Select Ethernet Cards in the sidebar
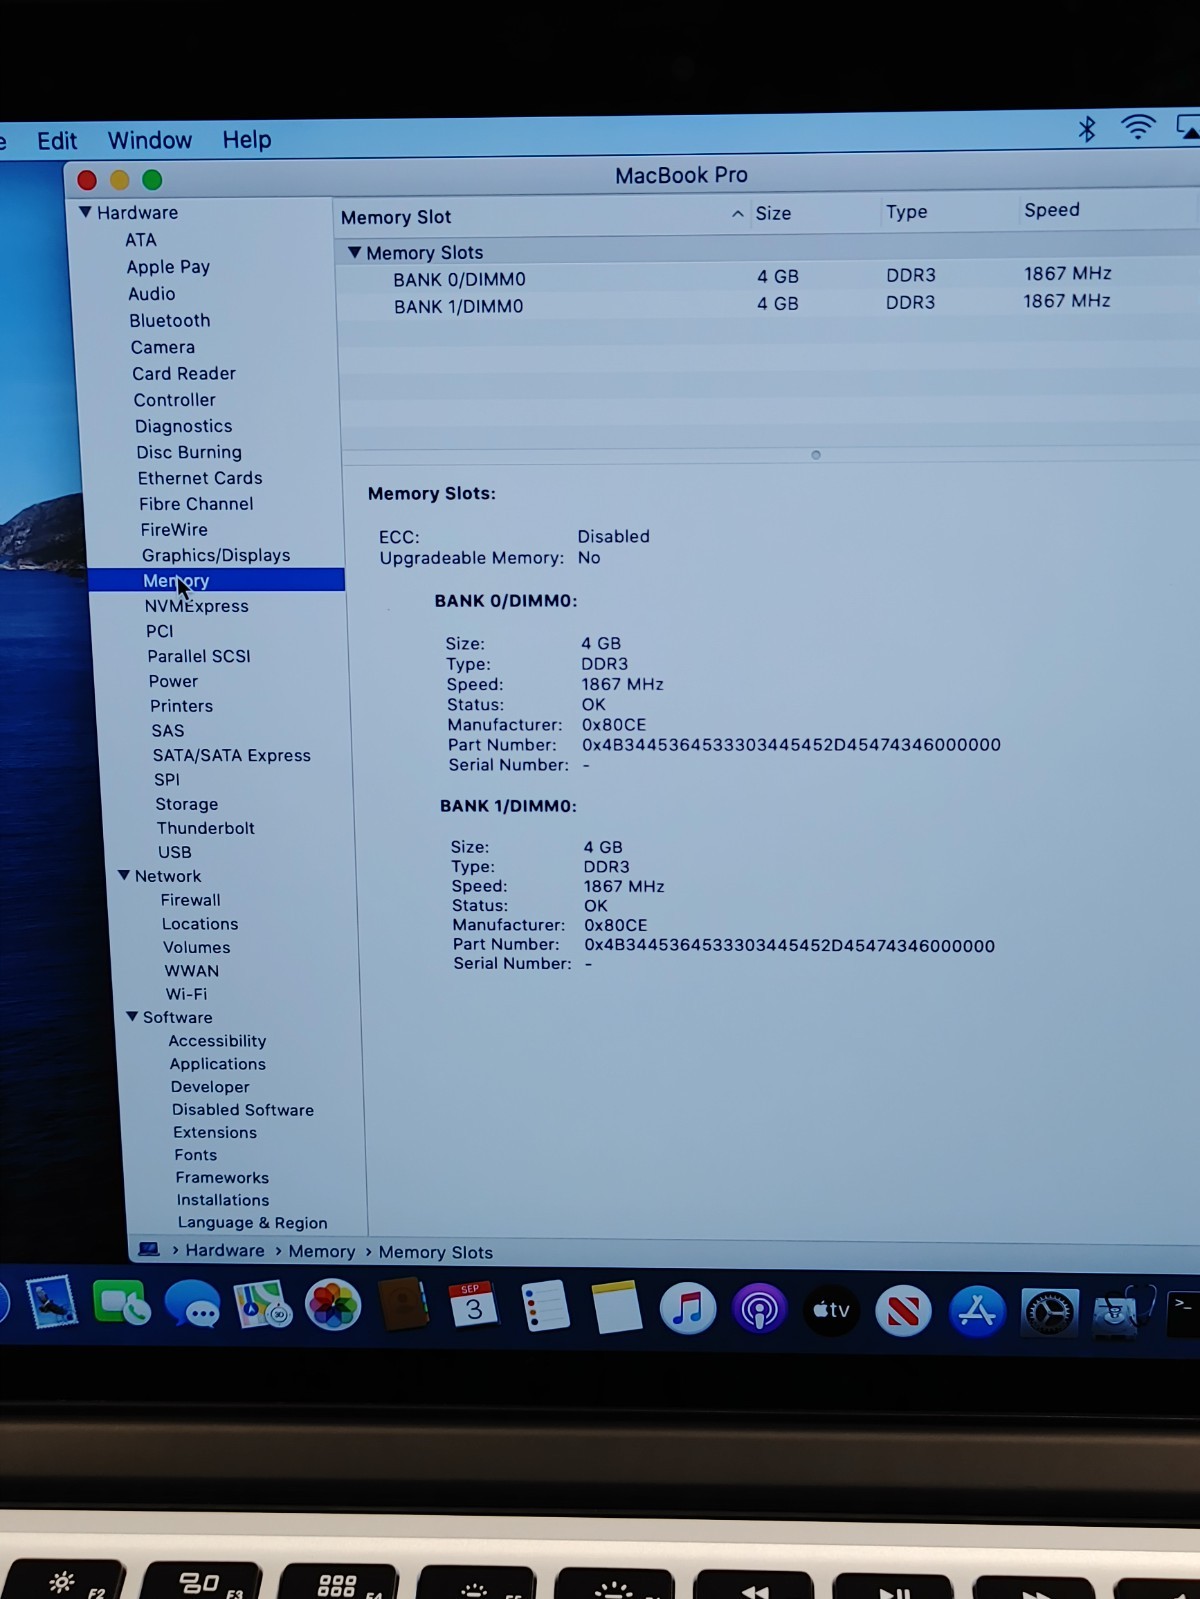This screenshot has width=1200, height=1599. coord(200,478)
